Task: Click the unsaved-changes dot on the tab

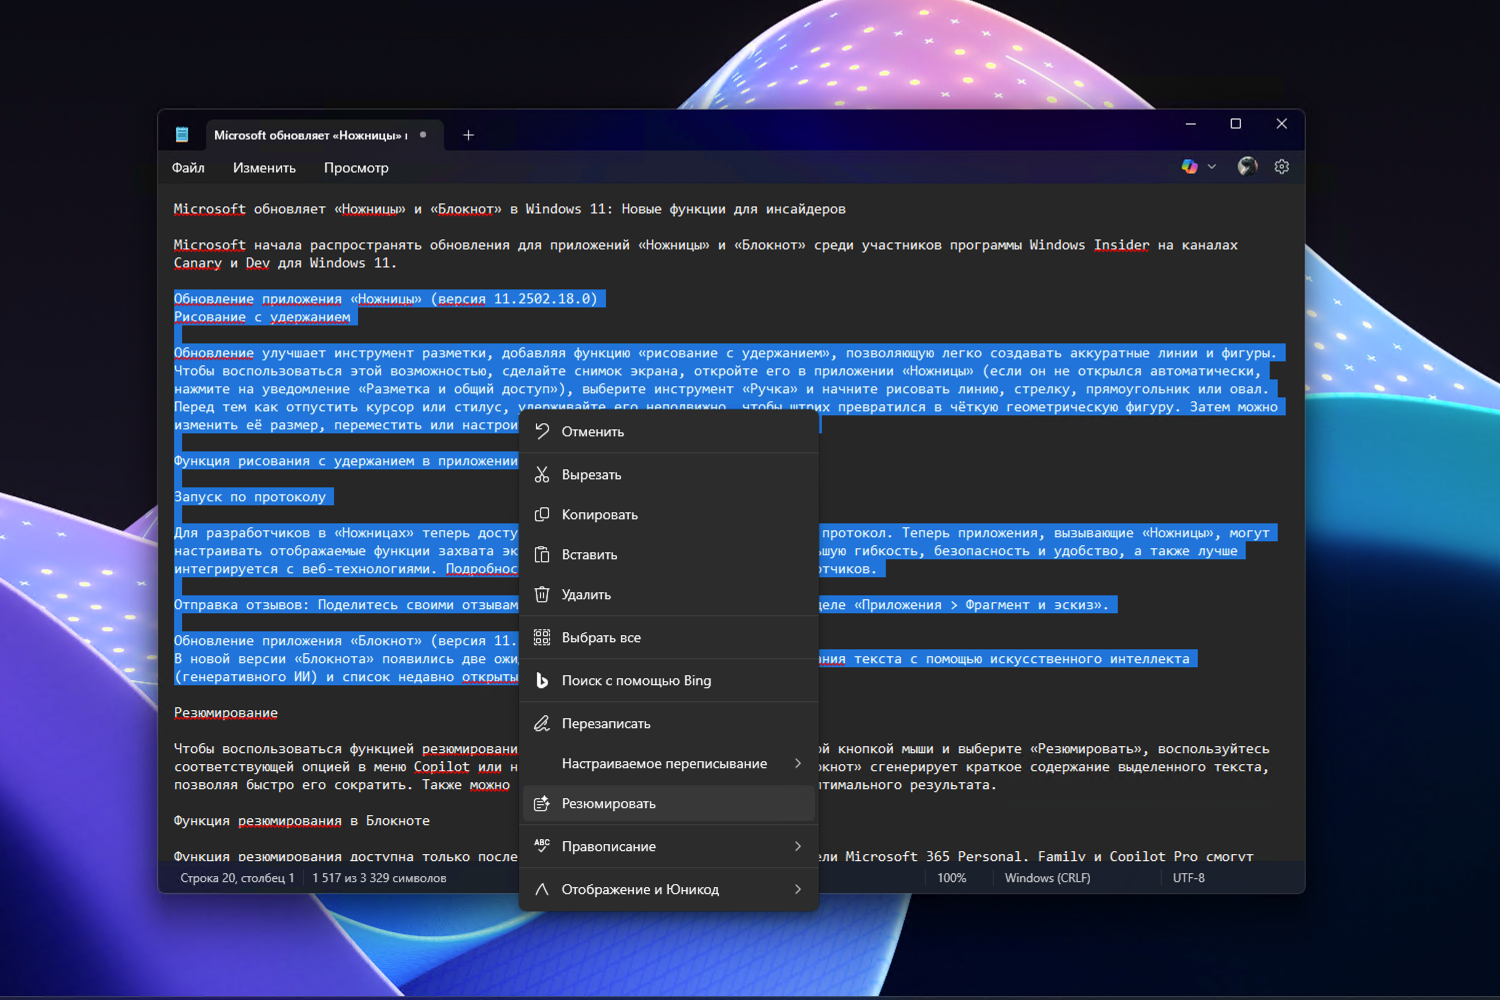Action: tap(424, 135)
